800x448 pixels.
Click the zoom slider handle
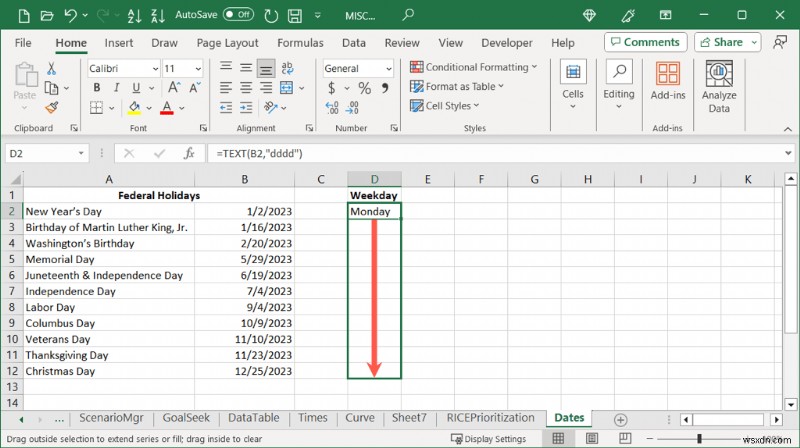click(x=699, y=438)
